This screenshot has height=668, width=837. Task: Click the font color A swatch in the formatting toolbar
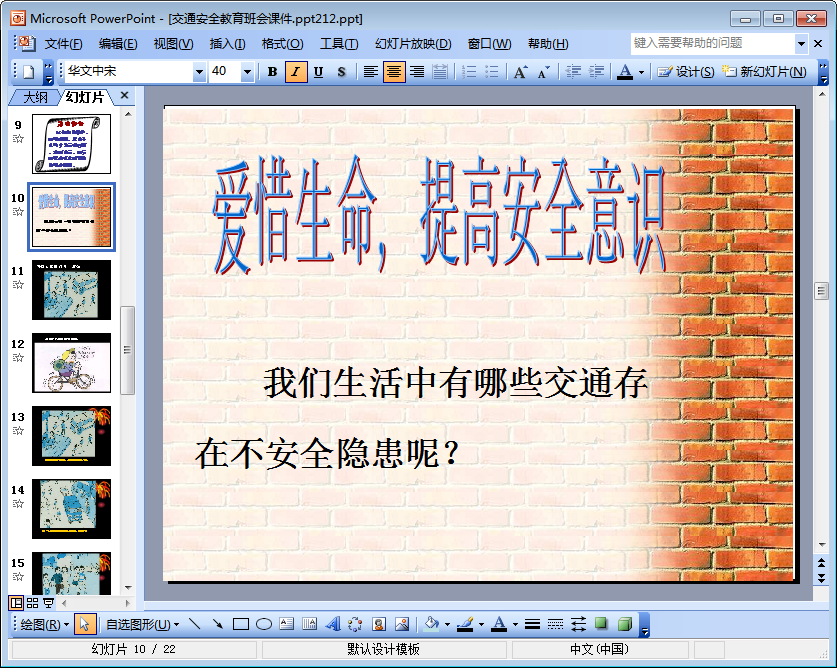click(624, 72)
